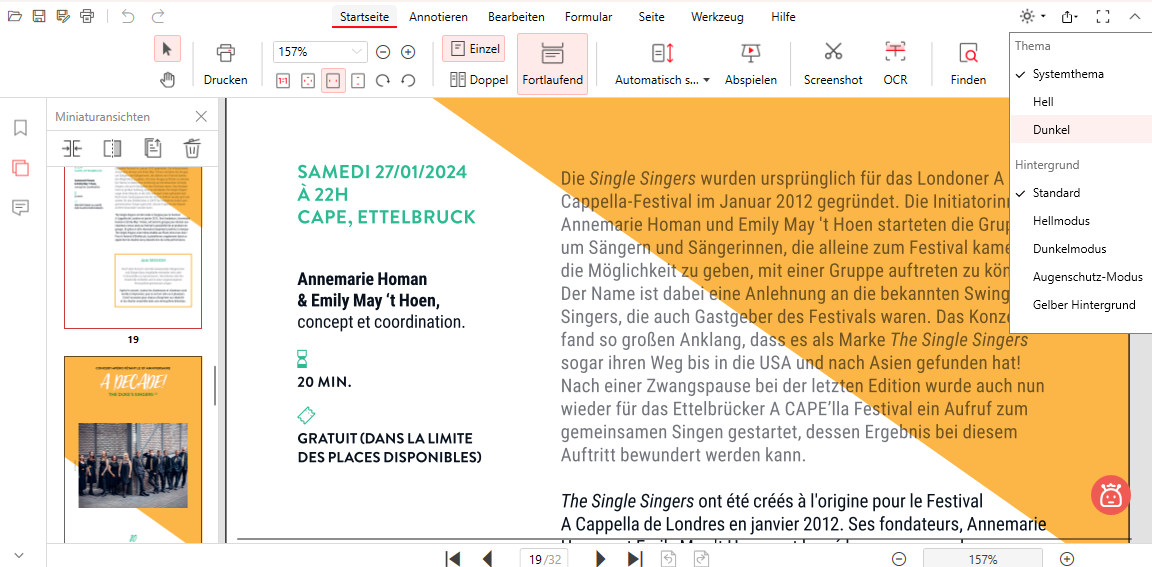Click the split pages icon
Screen dimensions: 1152x567
(112, 148)
